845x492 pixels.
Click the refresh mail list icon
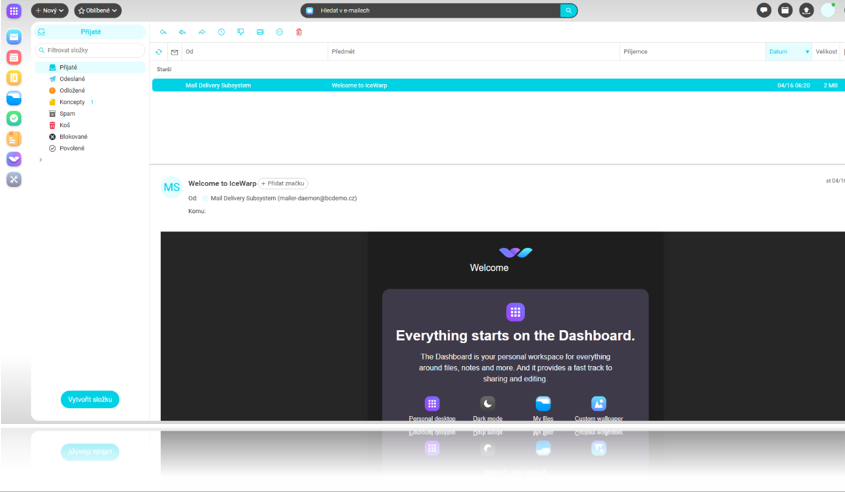[x=159, y=52]
